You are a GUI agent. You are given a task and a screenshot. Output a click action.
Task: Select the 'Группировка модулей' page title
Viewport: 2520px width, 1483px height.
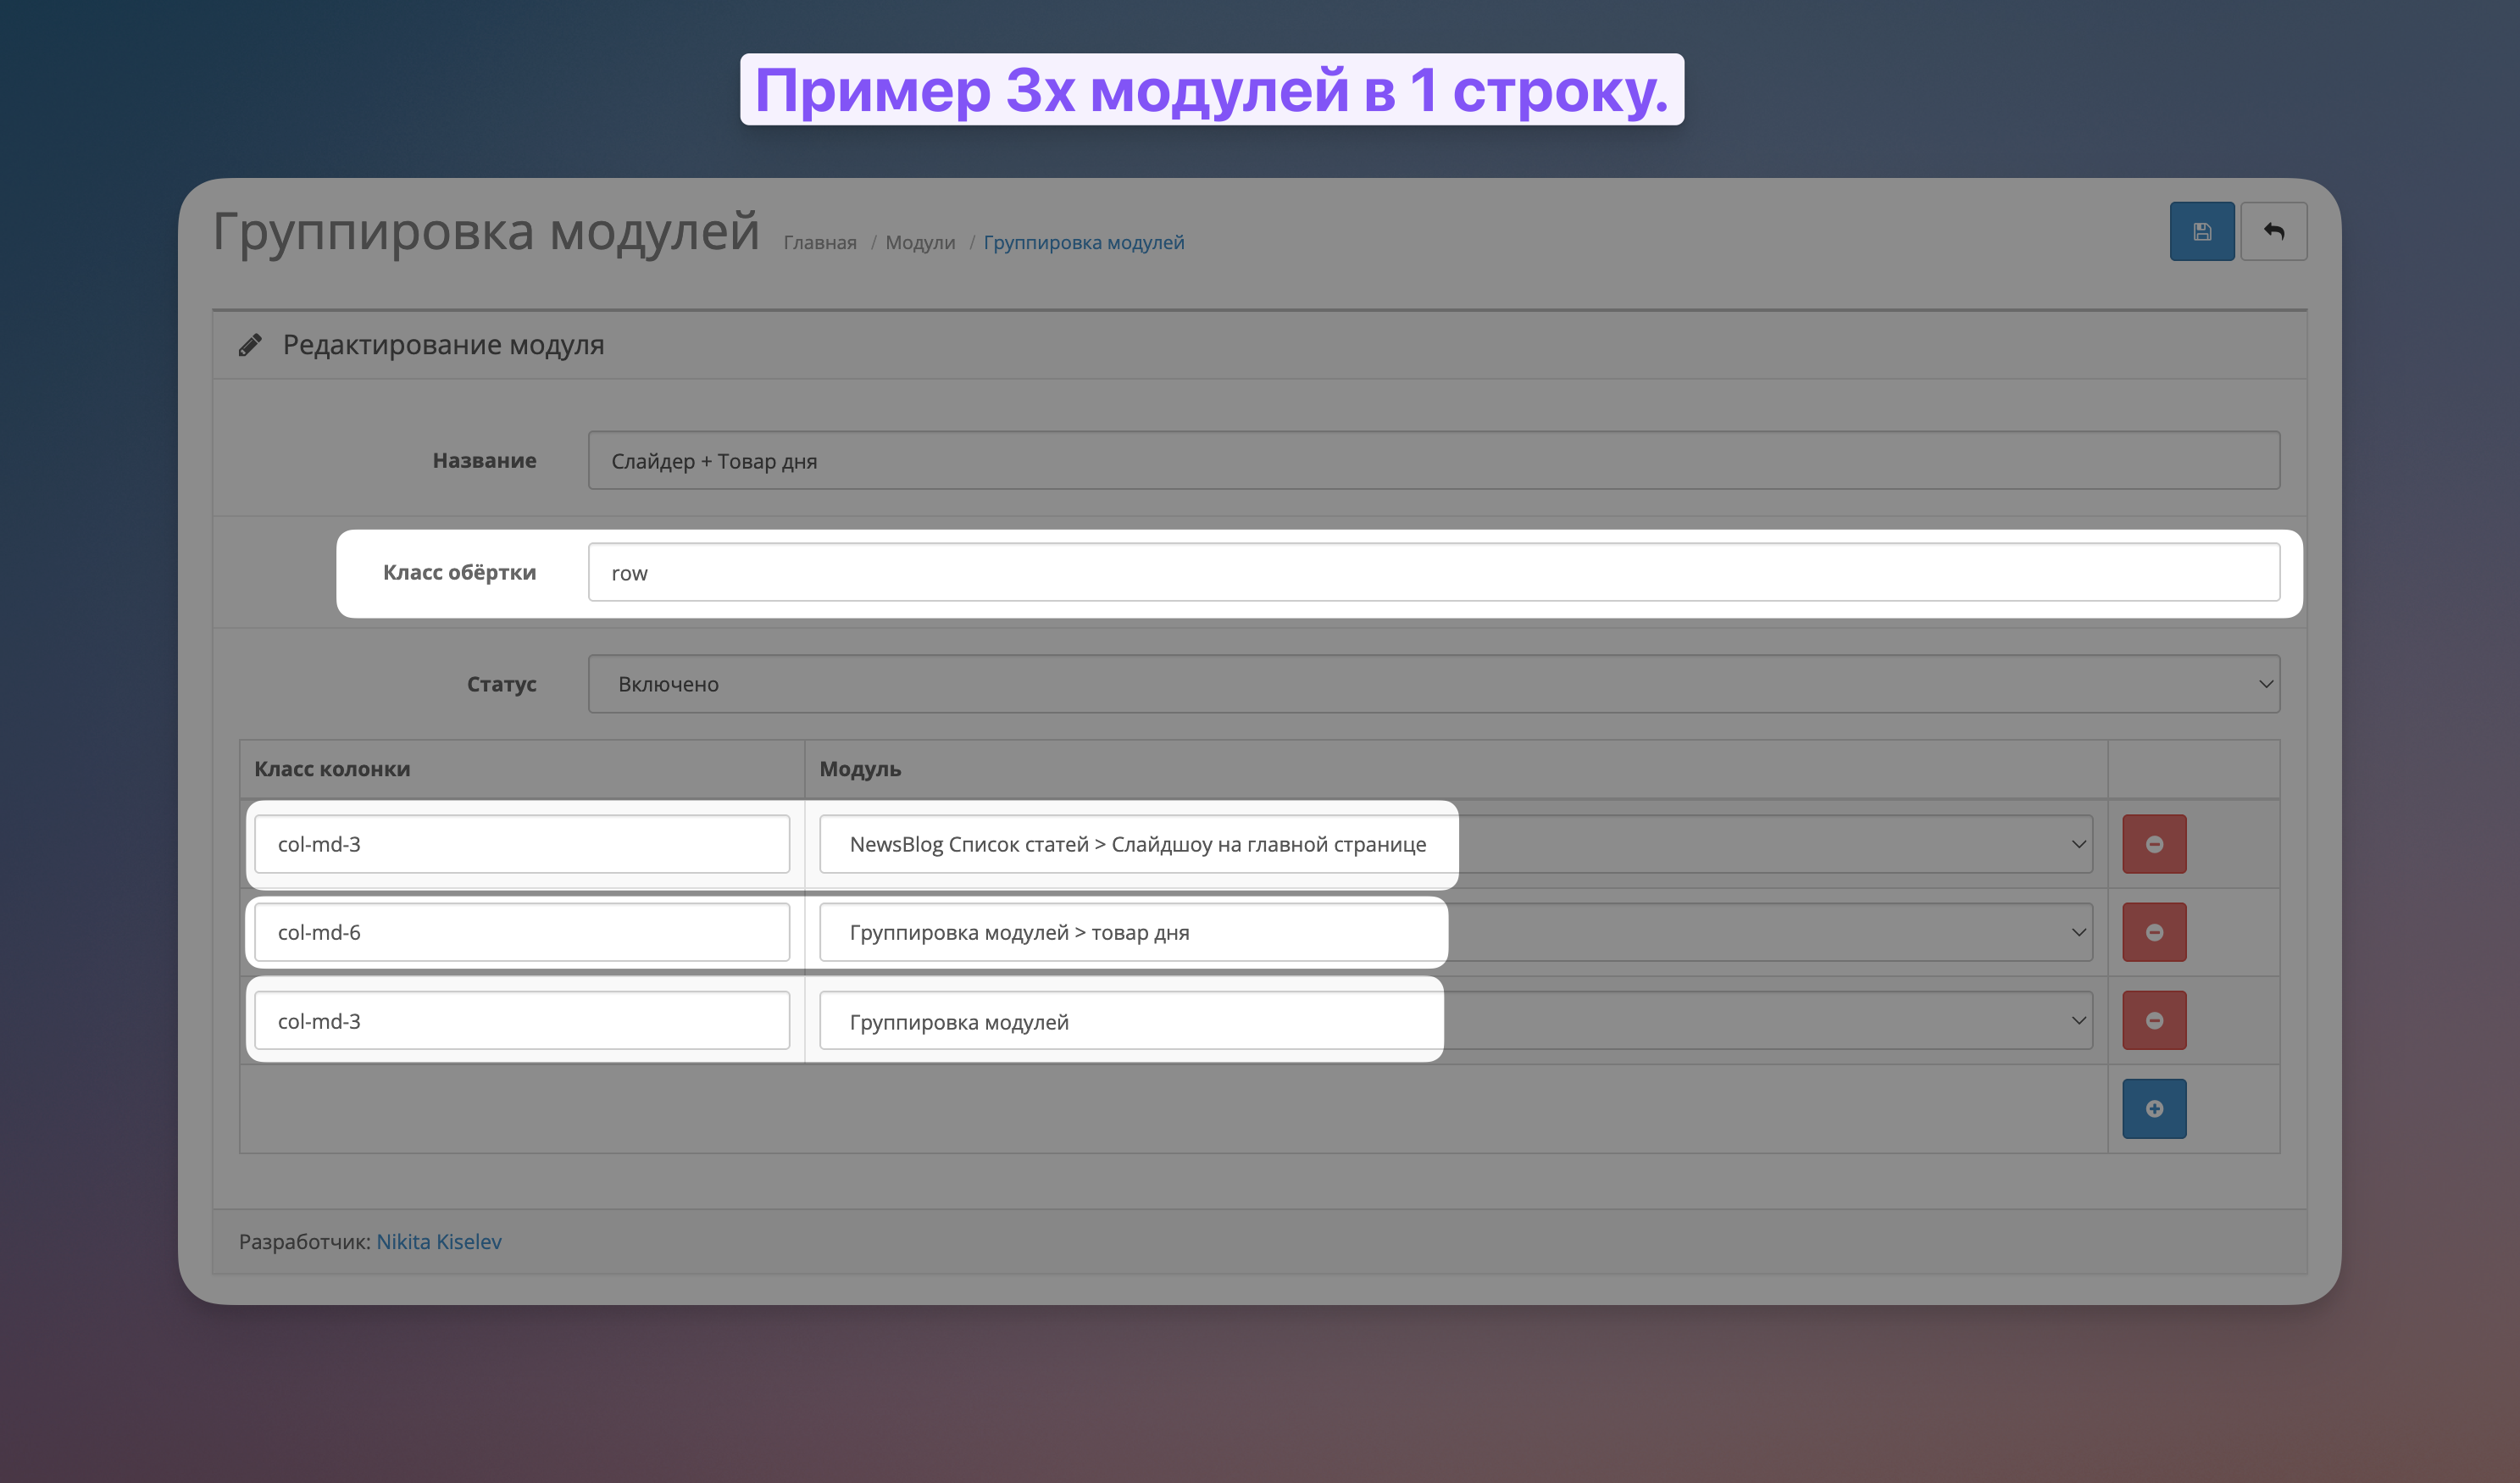tap(486, 231)
